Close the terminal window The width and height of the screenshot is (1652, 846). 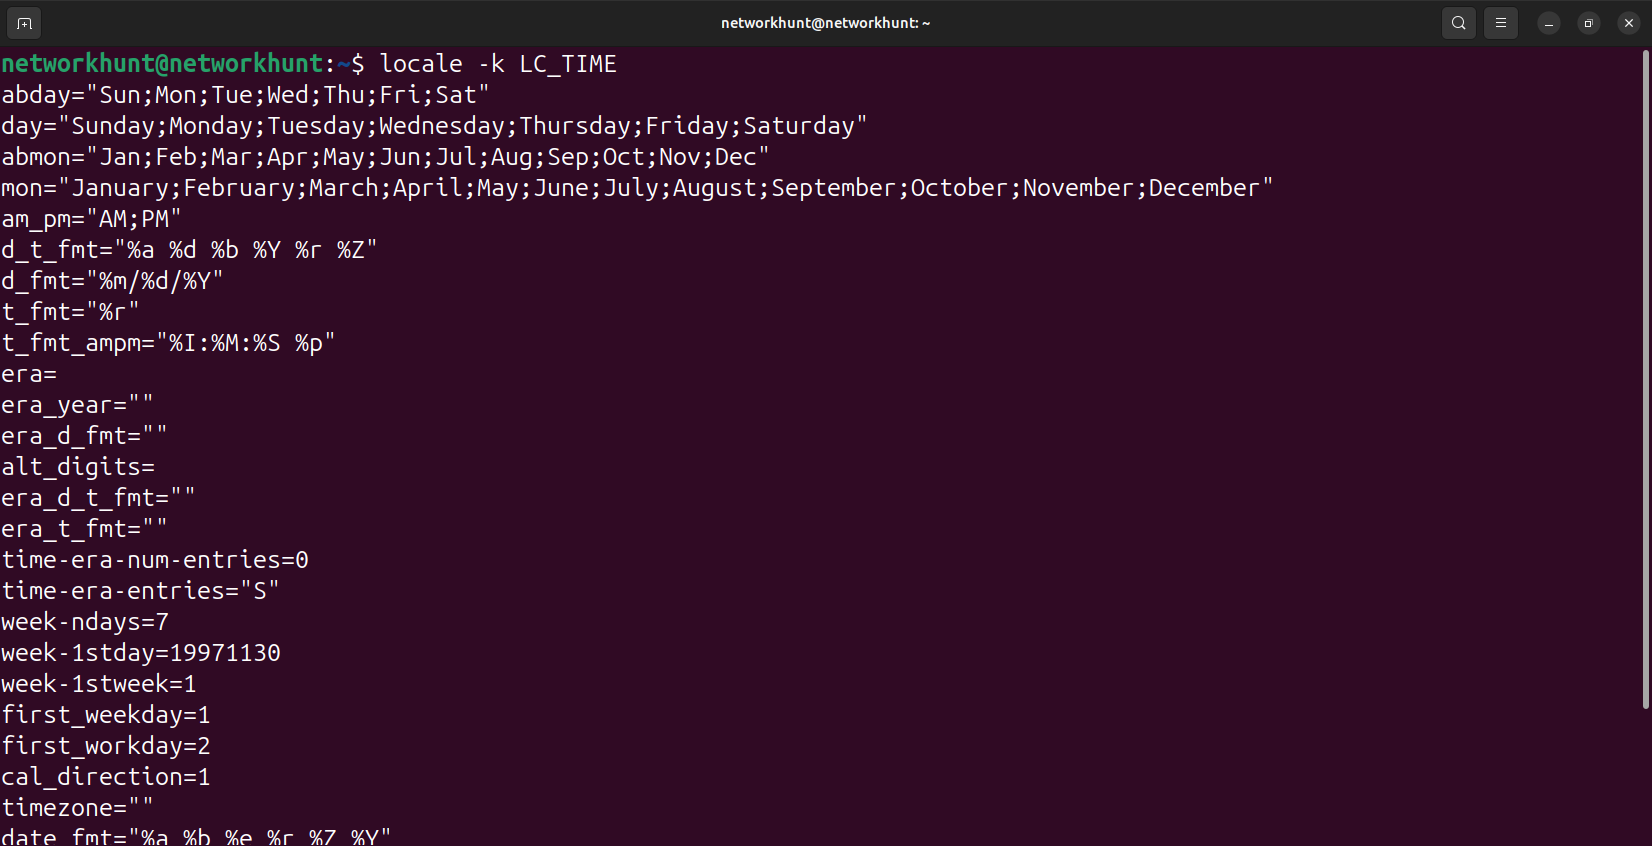pyautogui.click(x=1629, y=23)
